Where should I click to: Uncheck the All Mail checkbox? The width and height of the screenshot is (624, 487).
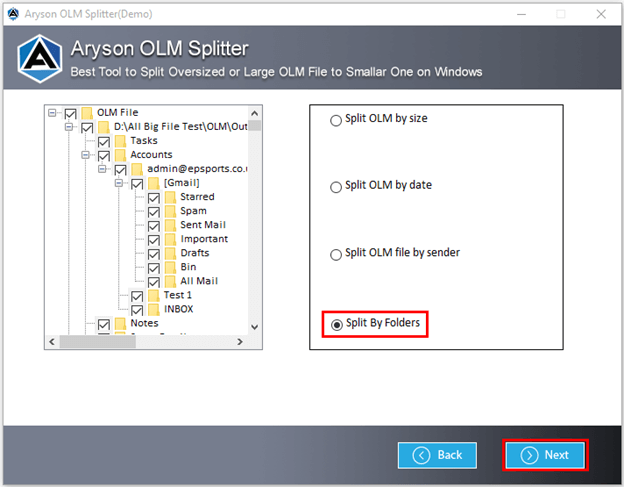pyautogui.click(x=154, y=282)
